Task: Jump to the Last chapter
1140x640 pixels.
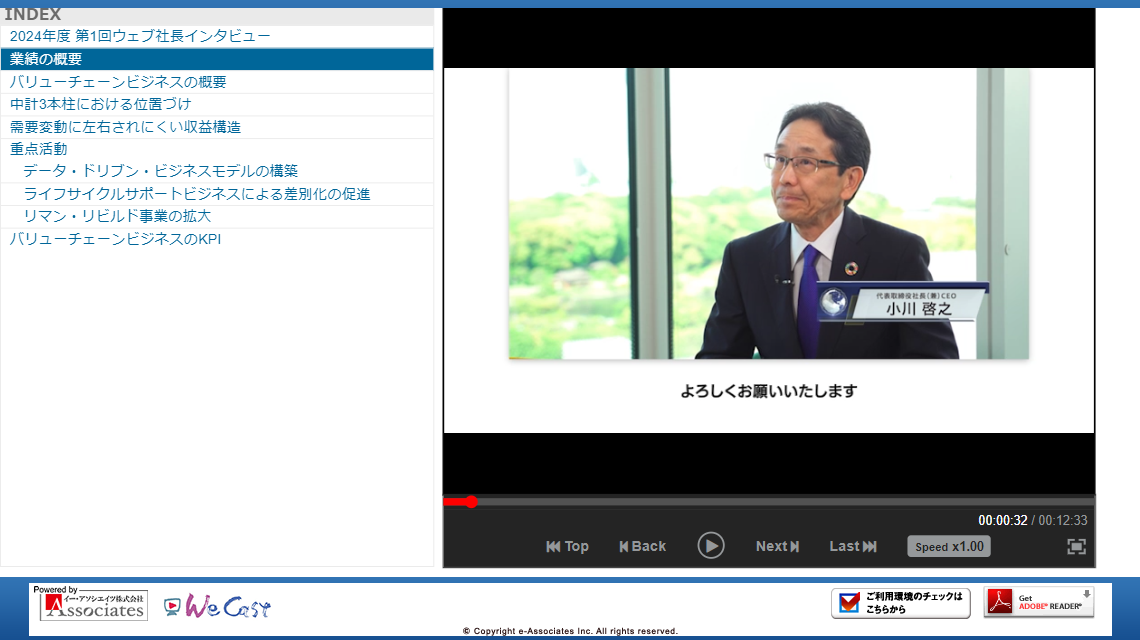Action: [x=853, y=546]
